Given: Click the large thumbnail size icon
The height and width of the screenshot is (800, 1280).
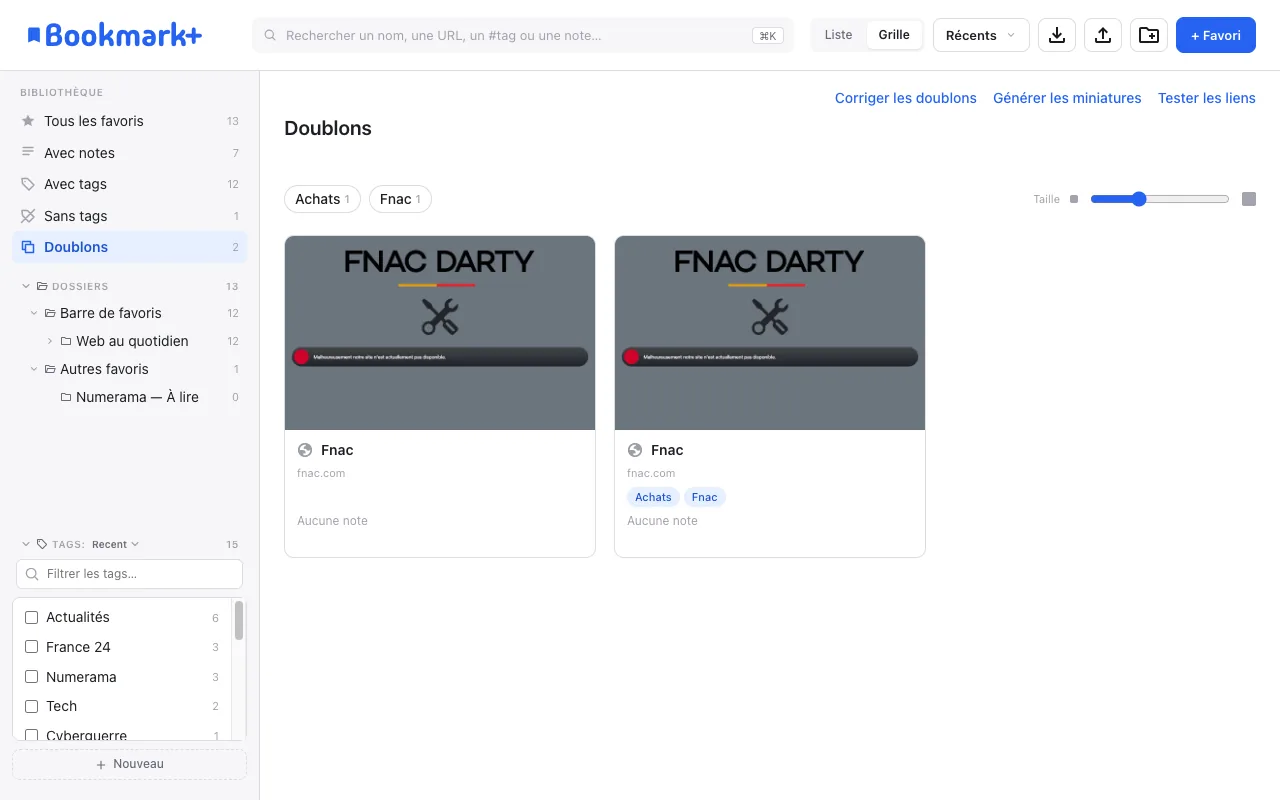Looking at the screenshot, I should 1249,199.
